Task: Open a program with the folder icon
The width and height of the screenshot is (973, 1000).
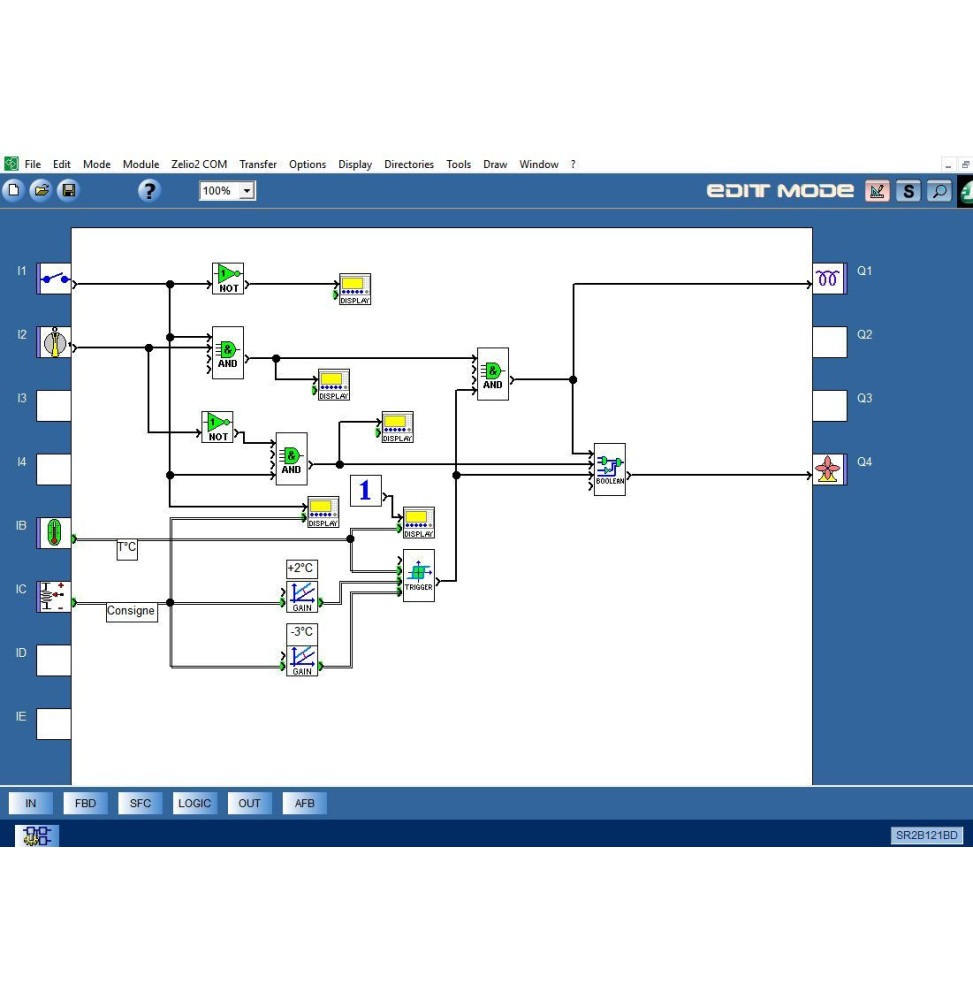Action: [40, 190]
